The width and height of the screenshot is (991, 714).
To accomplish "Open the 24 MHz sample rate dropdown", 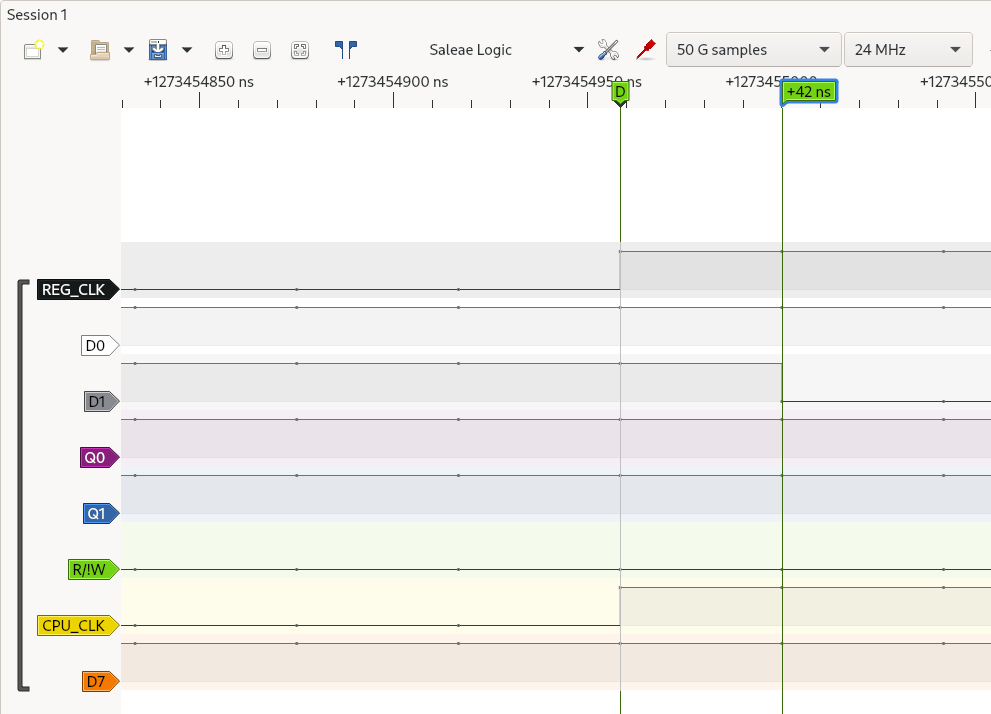I will coord(907,50).
